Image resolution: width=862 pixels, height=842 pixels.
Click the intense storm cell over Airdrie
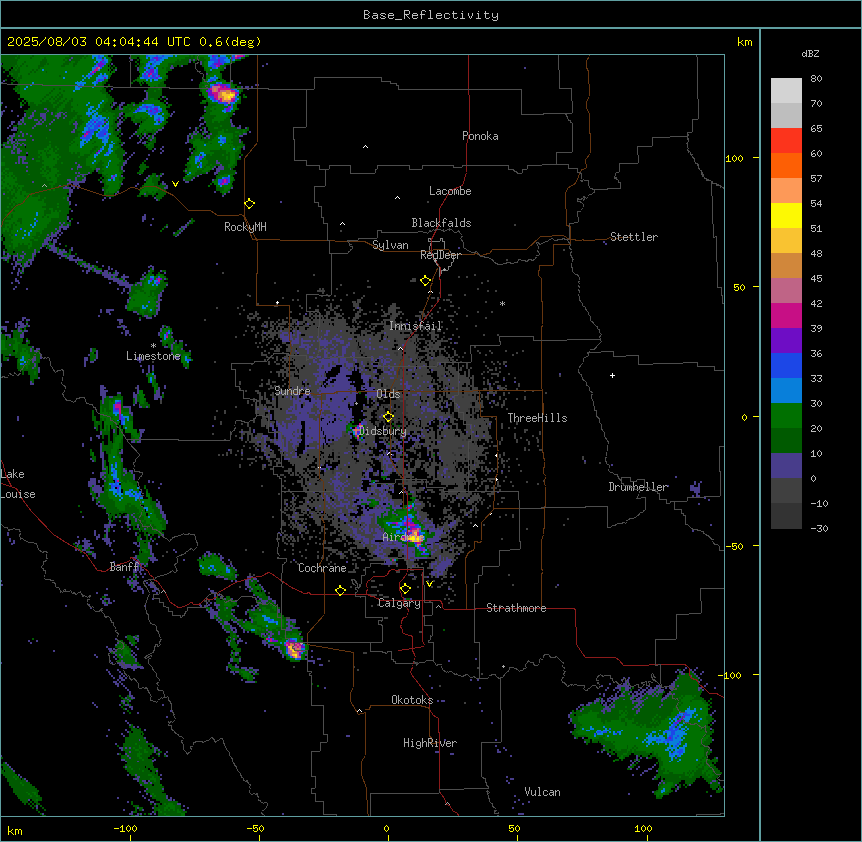413,535
